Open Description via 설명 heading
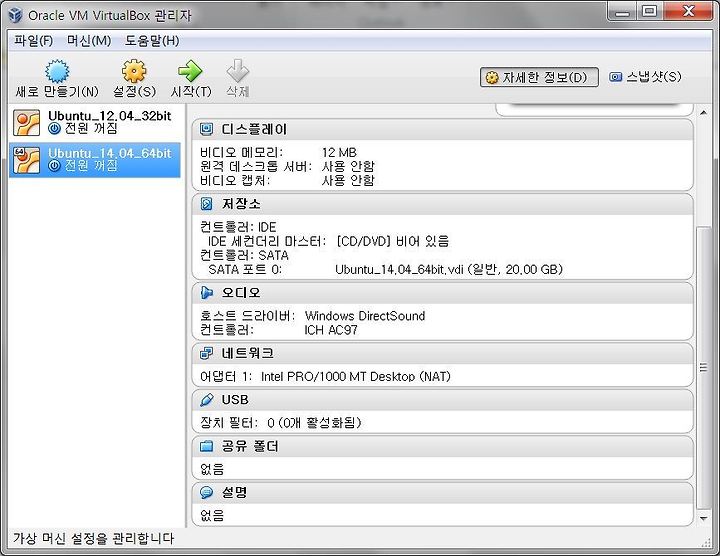The image size is (720, 556). point(234,493)
